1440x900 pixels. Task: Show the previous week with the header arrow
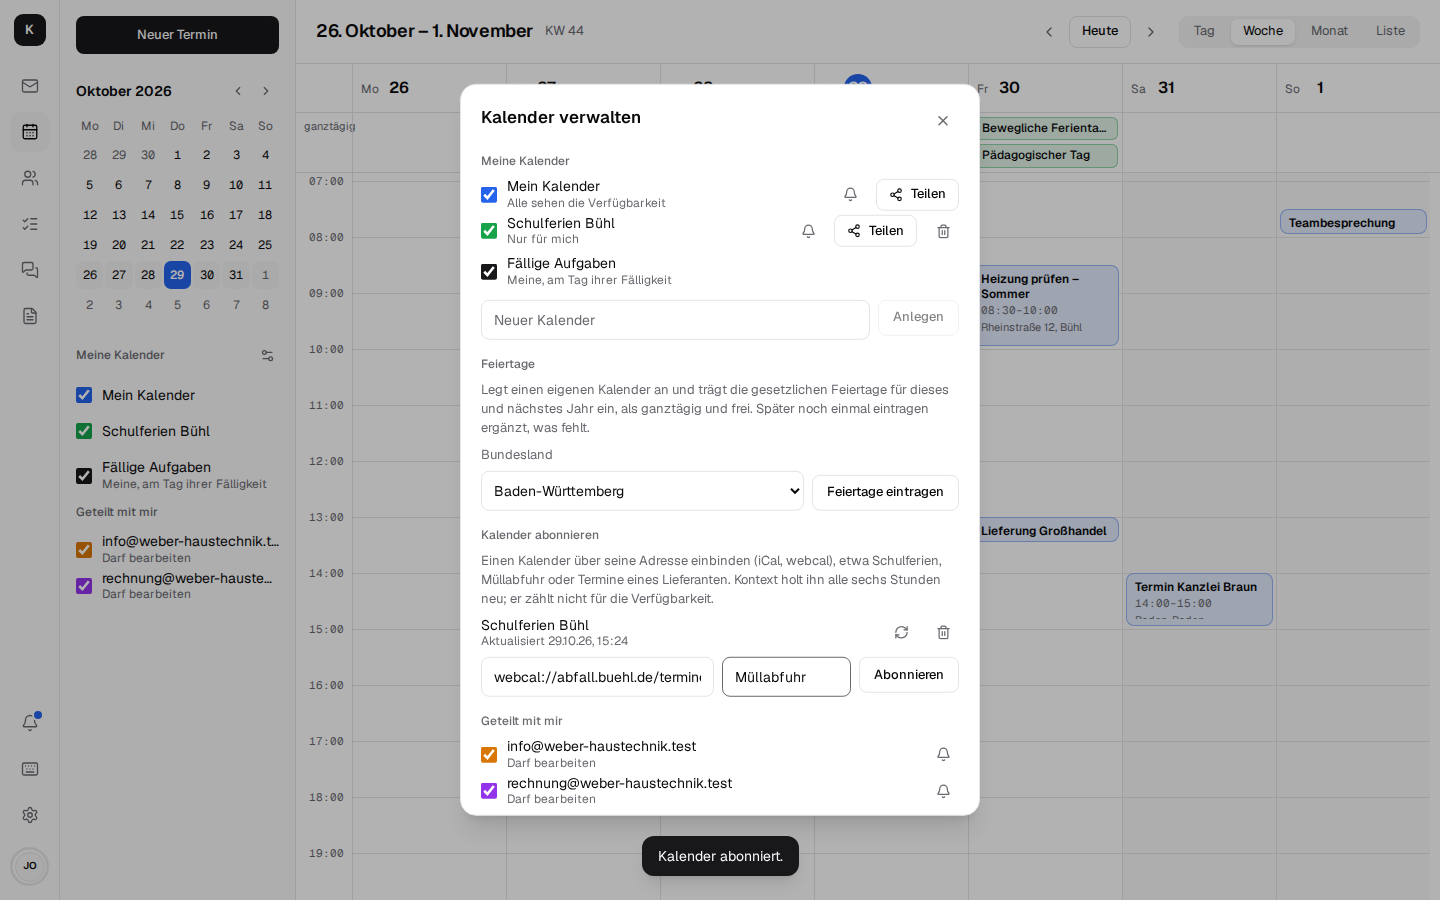pyautogui.click(x=1049, y=32)
